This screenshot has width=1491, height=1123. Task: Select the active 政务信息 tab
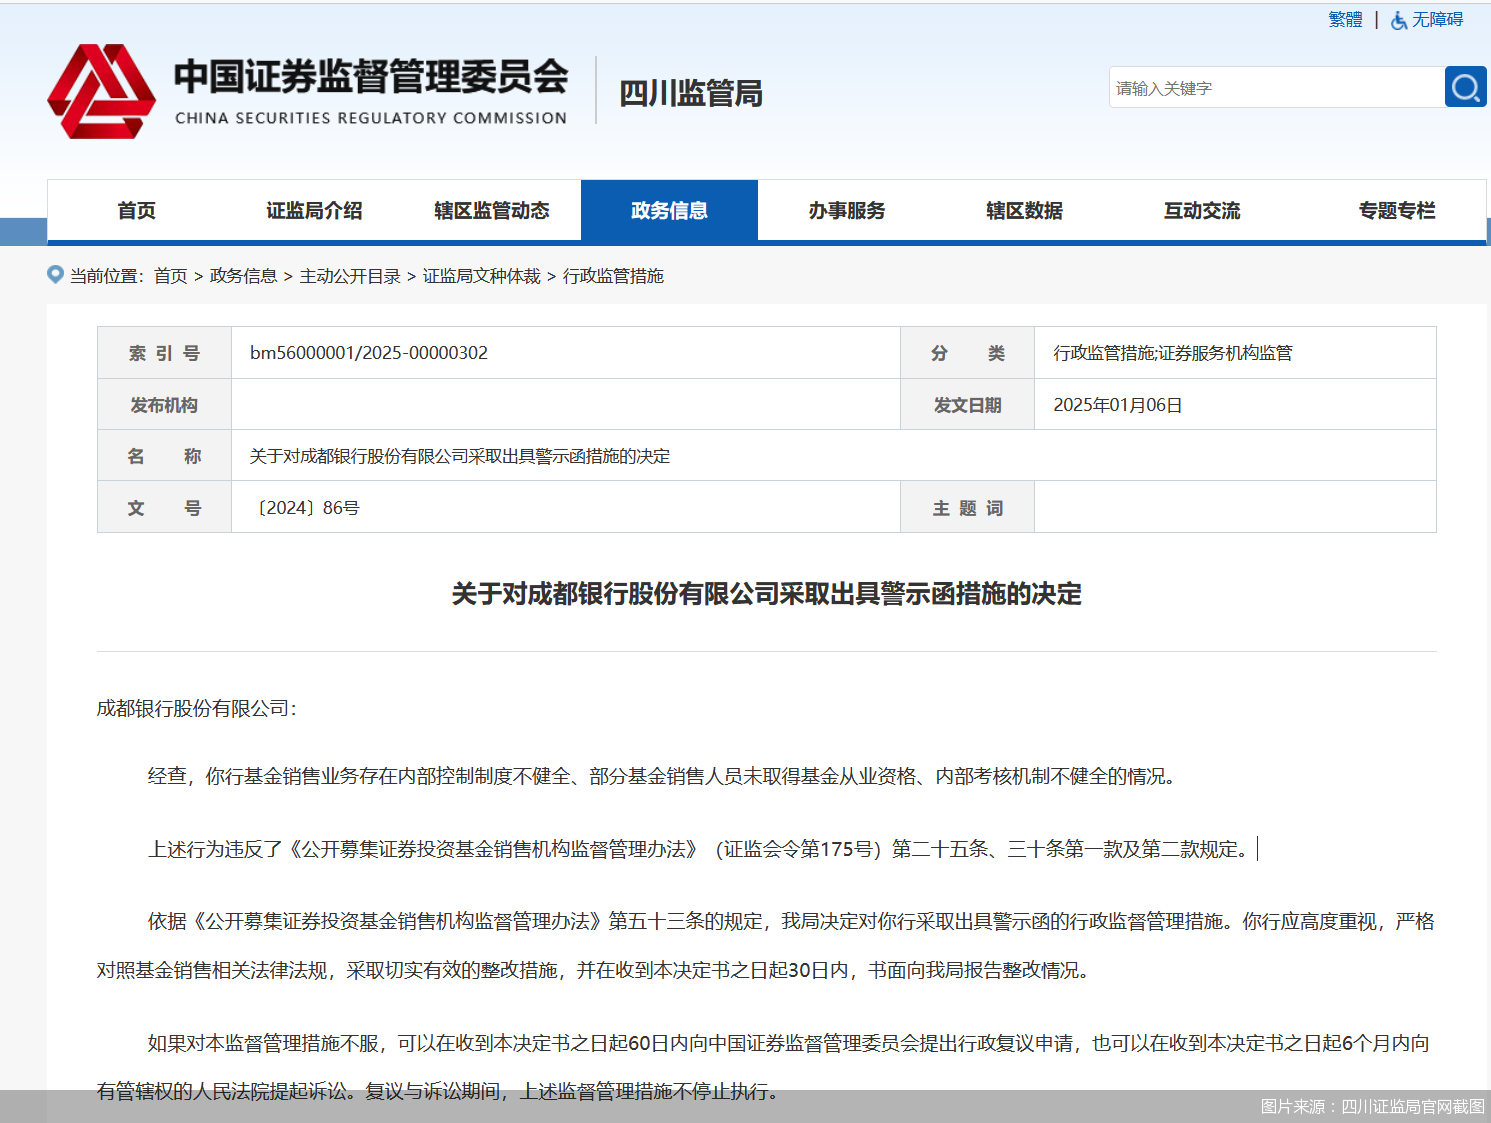(669, 211)
